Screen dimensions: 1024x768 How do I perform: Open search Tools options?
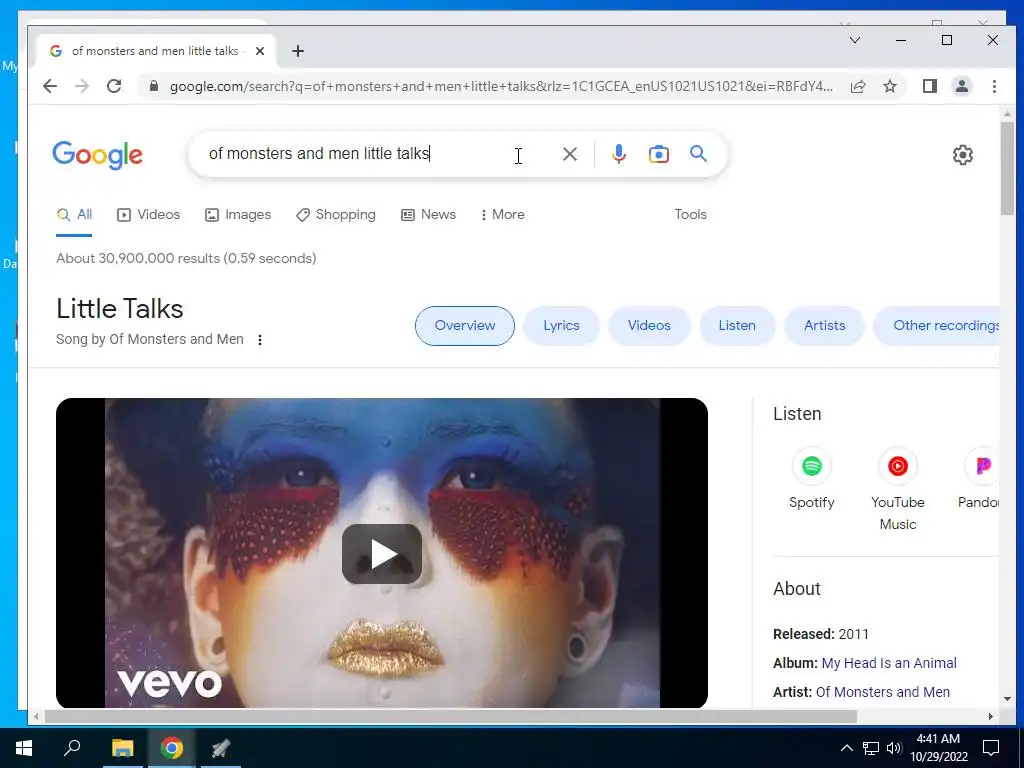tap(690, 215)
